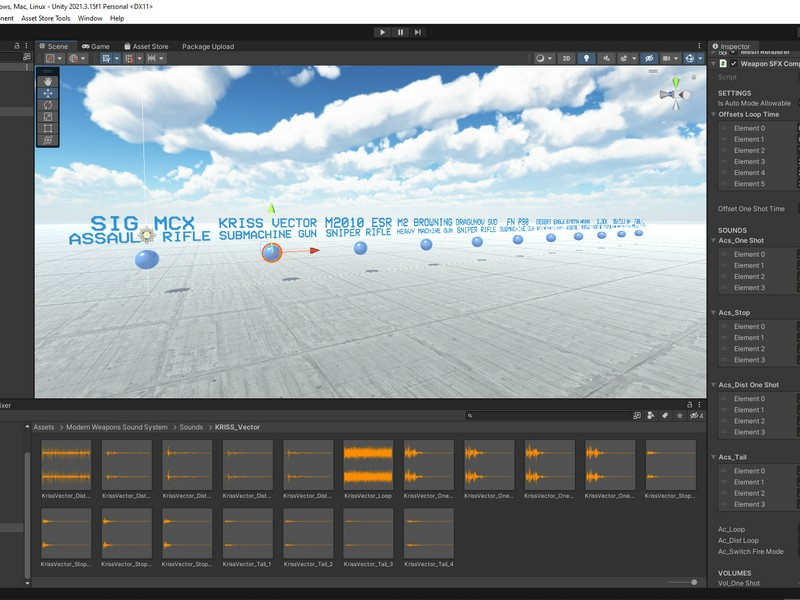Viewport: 800px width, 600px height.
Task: Click the grid snapping icon
Action: [129, 58]
